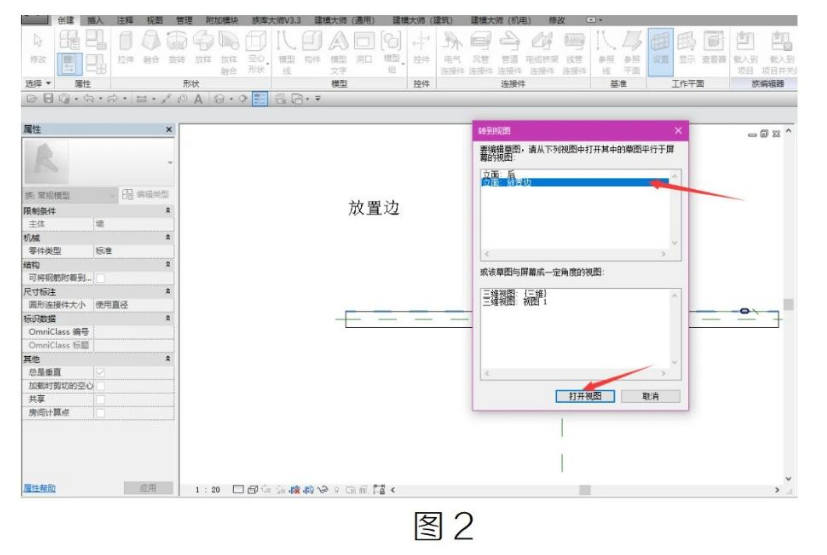827x555 pixels.
Task: Open the 族: 常规模型 type selector dropdown
Action: (70, 195)
